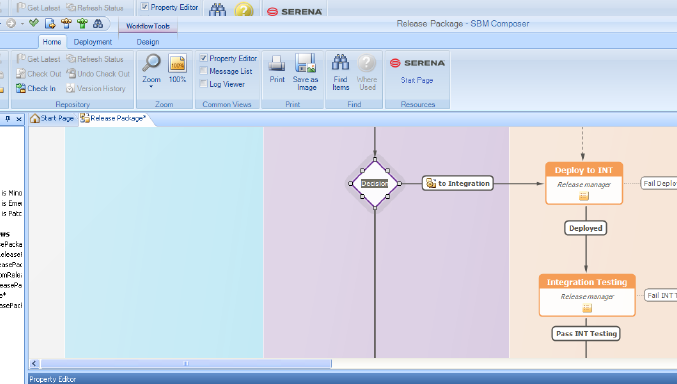Switch to the Deployment ribbon tab
Viewport: 677px width, 384px height.
click(93, 42)
